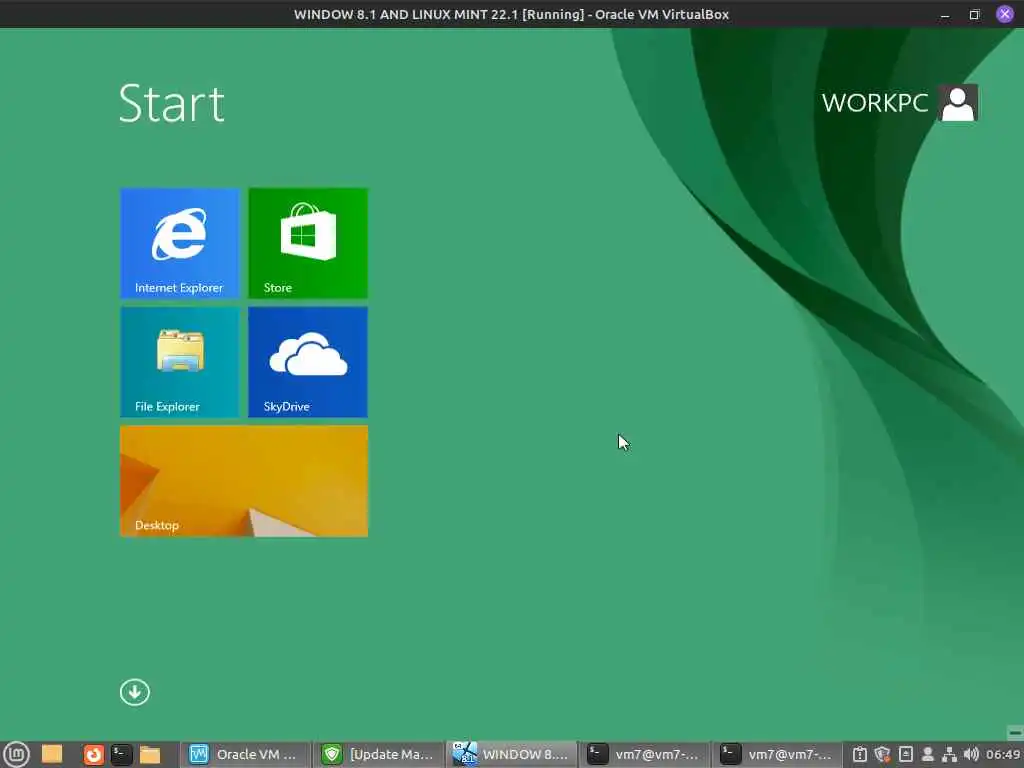Open the Files folder launcher in panel

[150, 755]
